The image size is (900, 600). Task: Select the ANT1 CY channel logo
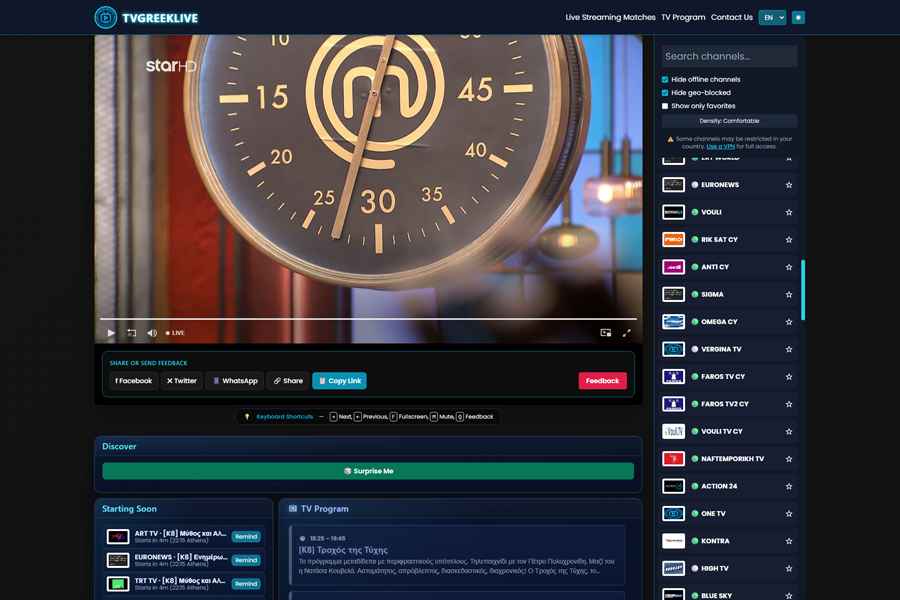(x=673, y=267)
